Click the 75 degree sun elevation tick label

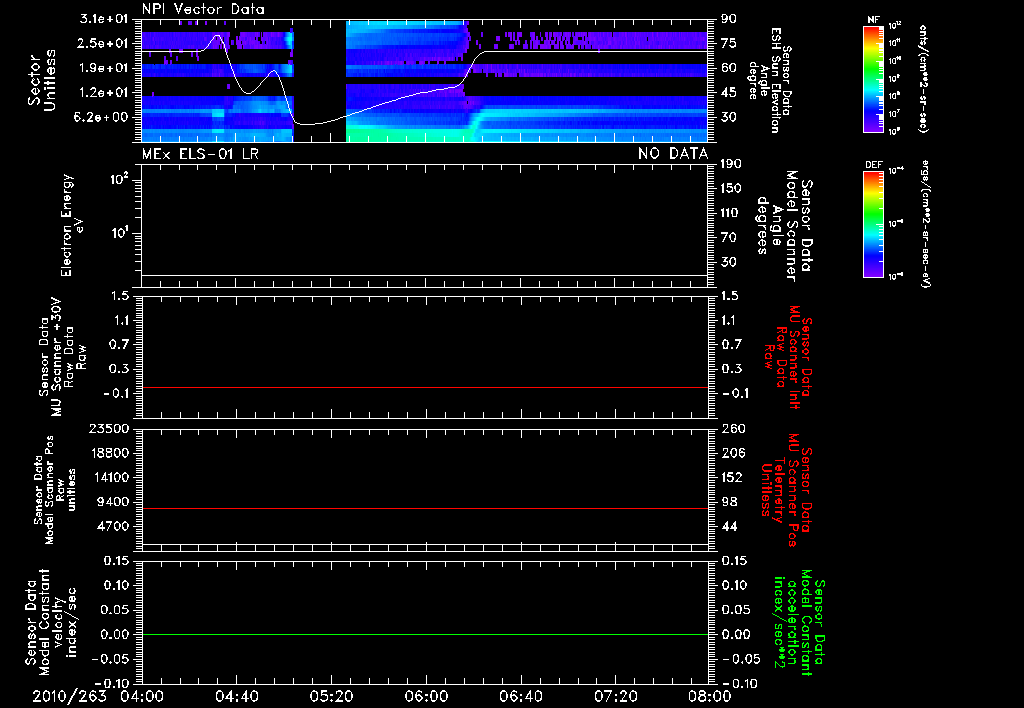pos(729,43)
